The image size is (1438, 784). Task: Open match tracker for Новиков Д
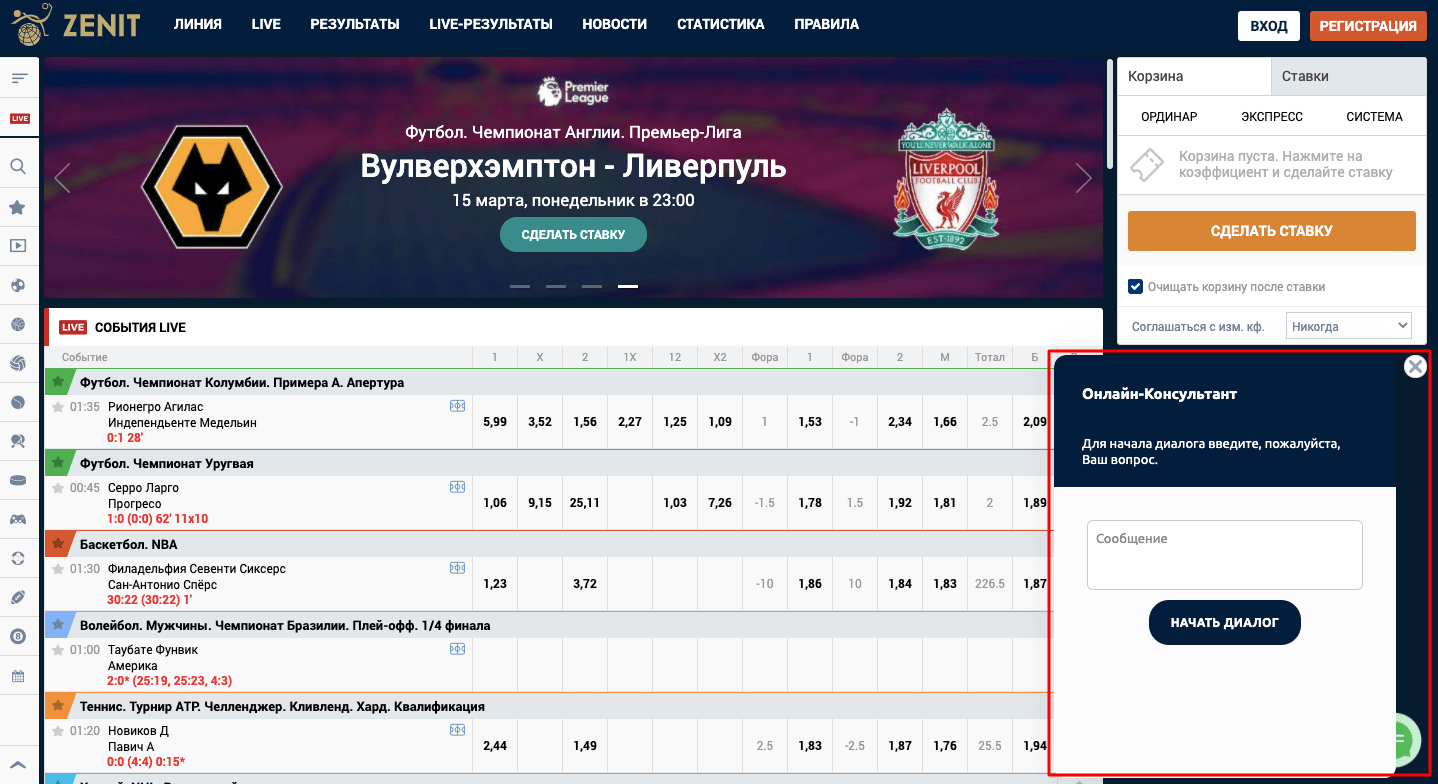(457, 730)
